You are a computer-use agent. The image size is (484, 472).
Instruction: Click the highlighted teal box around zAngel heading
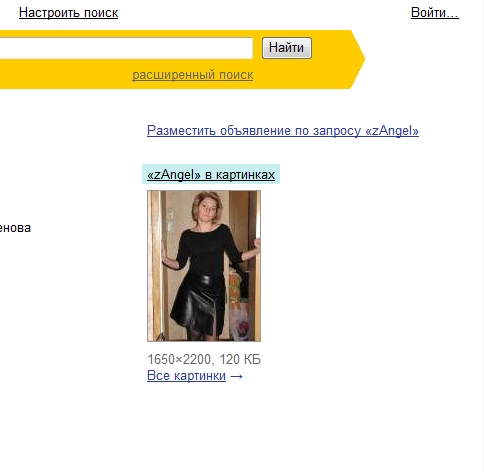211,174
